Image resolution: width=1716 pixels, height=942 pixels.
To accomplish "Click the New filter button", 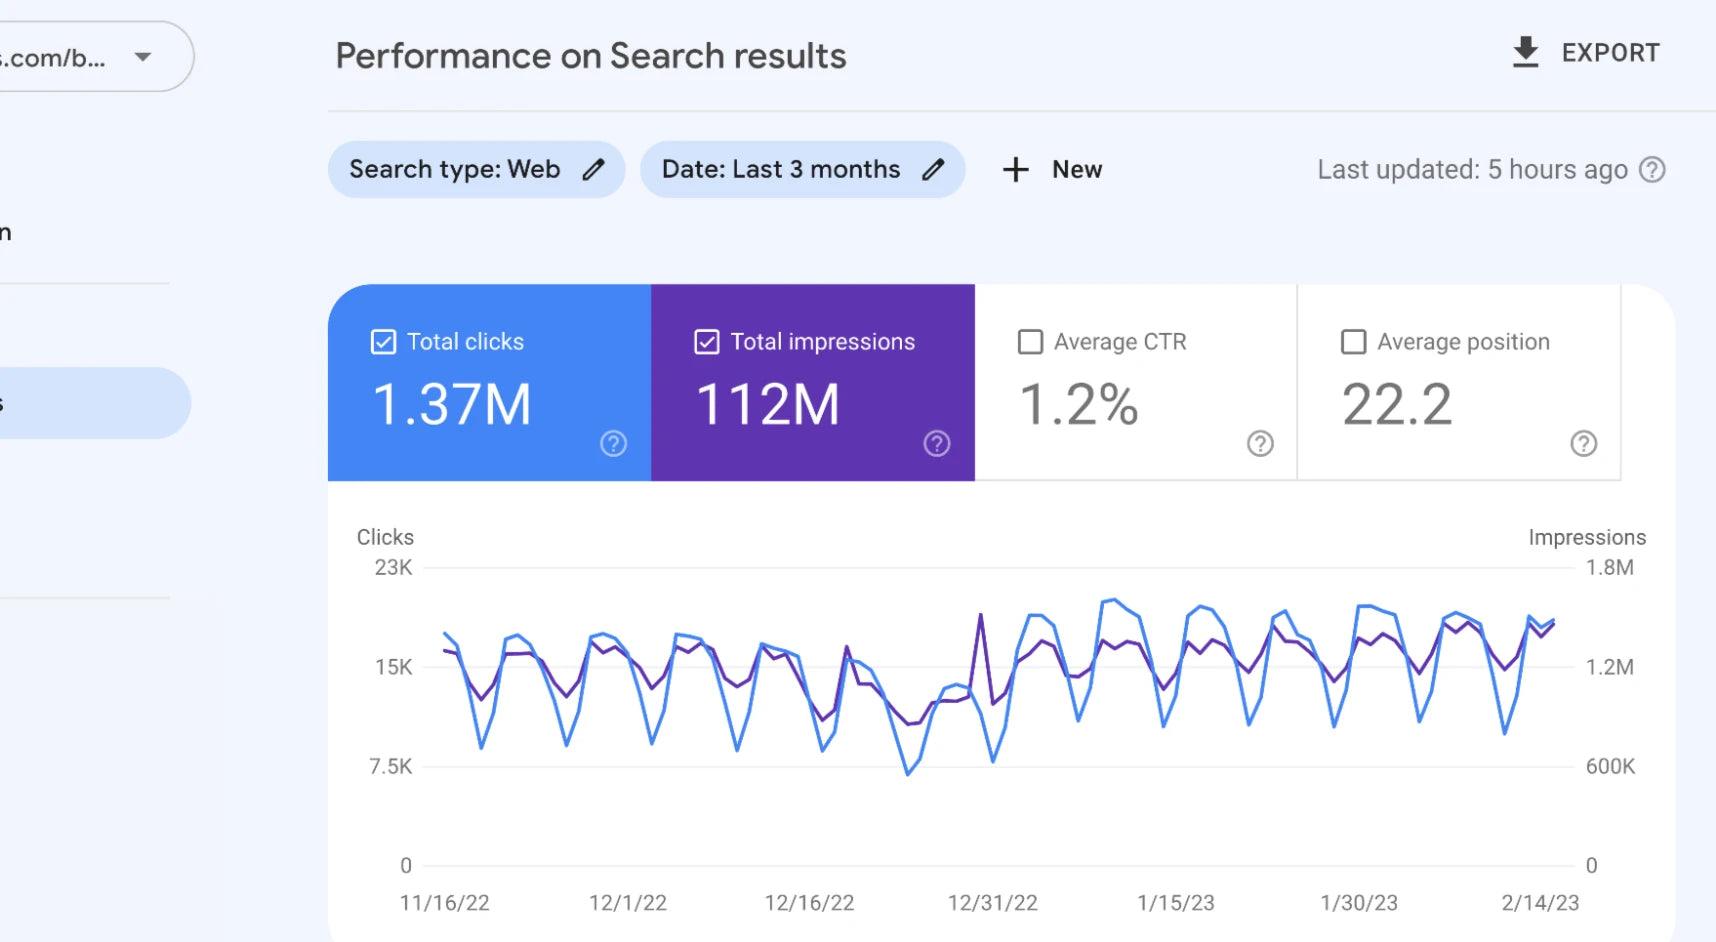I will (1076, 170).
